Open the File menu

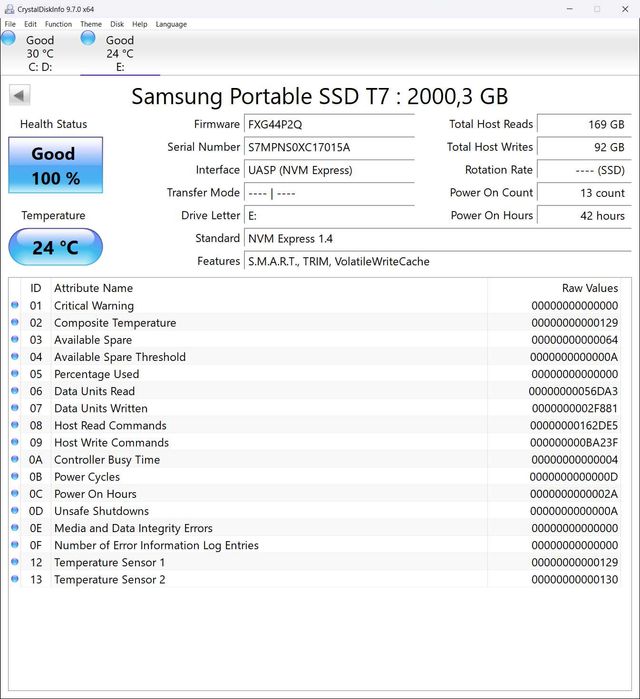point(10,24)
